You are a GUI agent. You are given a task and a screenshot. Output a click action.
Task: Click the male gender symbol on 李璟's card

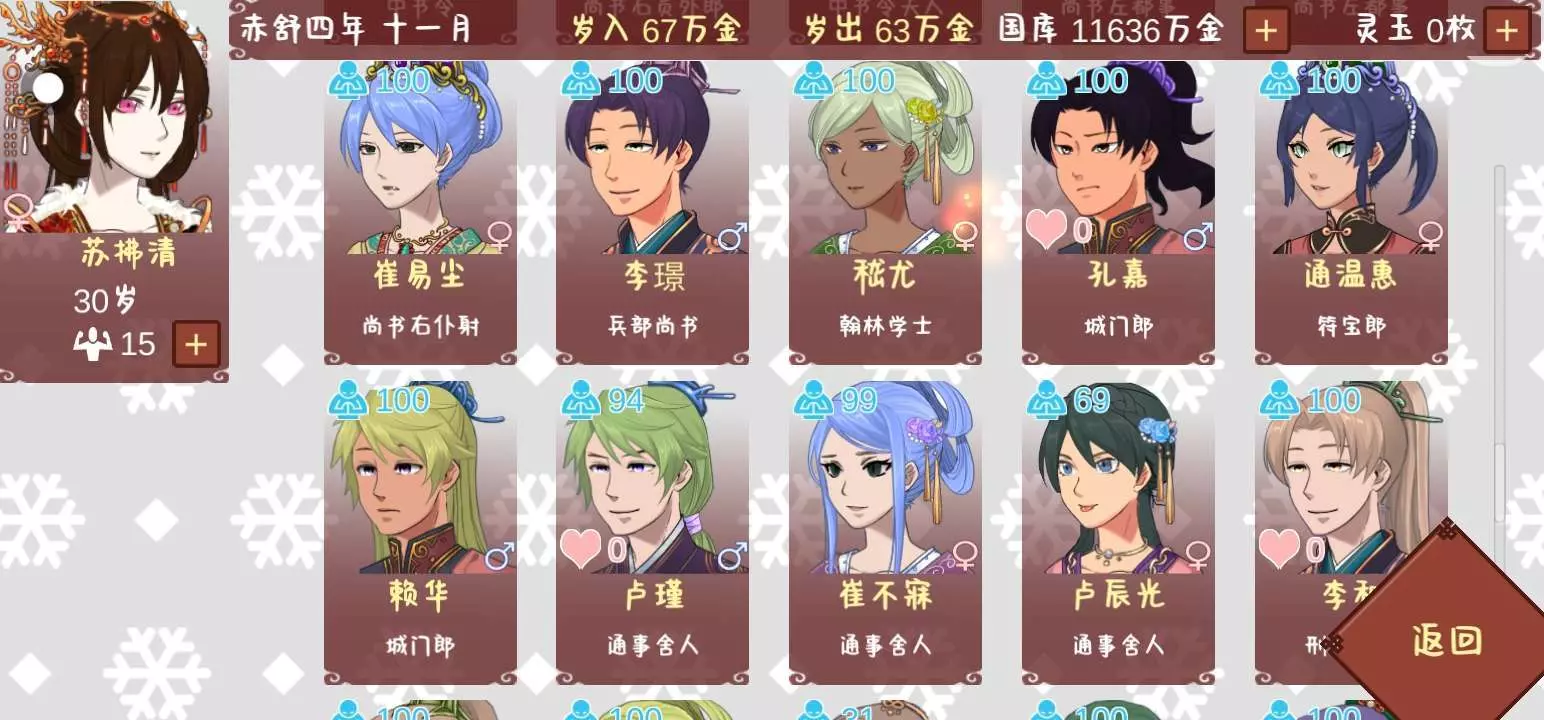(733, 237)
